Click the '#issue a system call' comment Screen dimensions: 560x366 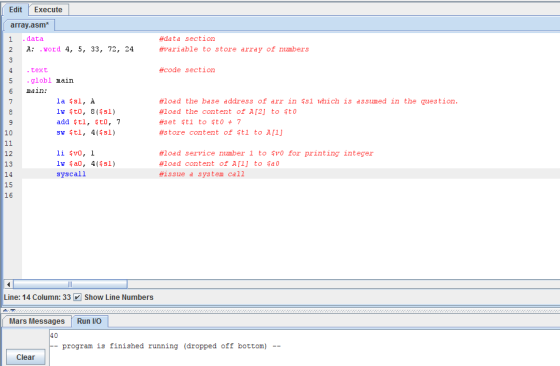tap(202, 174)
